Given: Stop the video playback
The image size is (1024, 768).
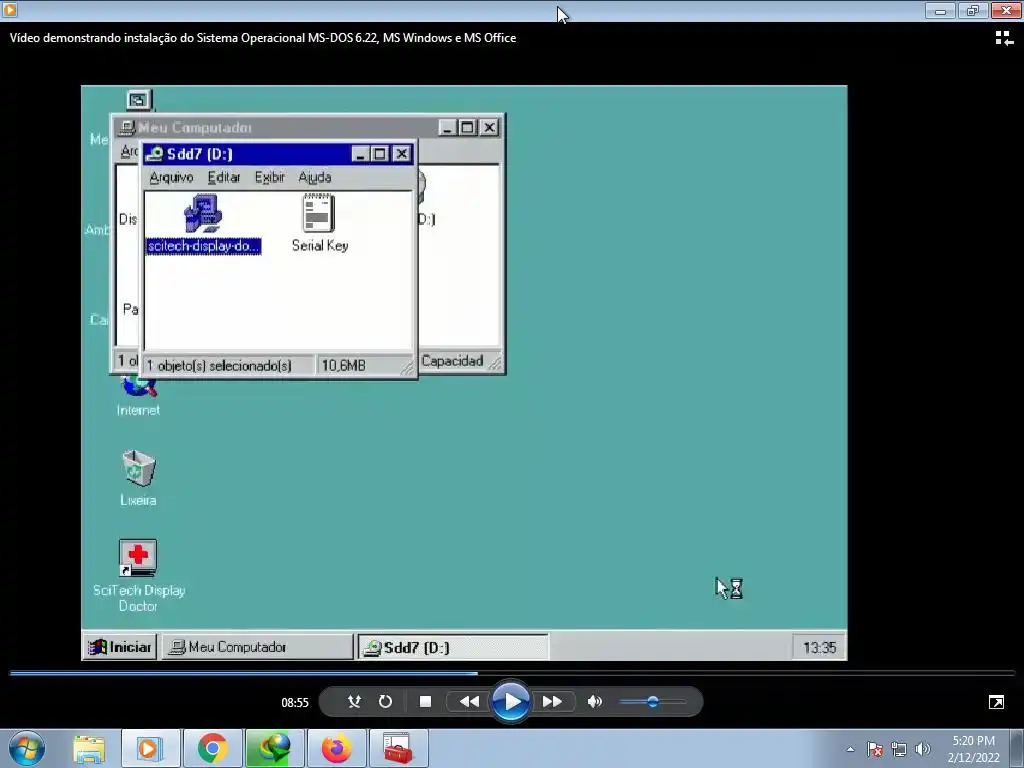Looking at the screenshot, I should [425, 701].
